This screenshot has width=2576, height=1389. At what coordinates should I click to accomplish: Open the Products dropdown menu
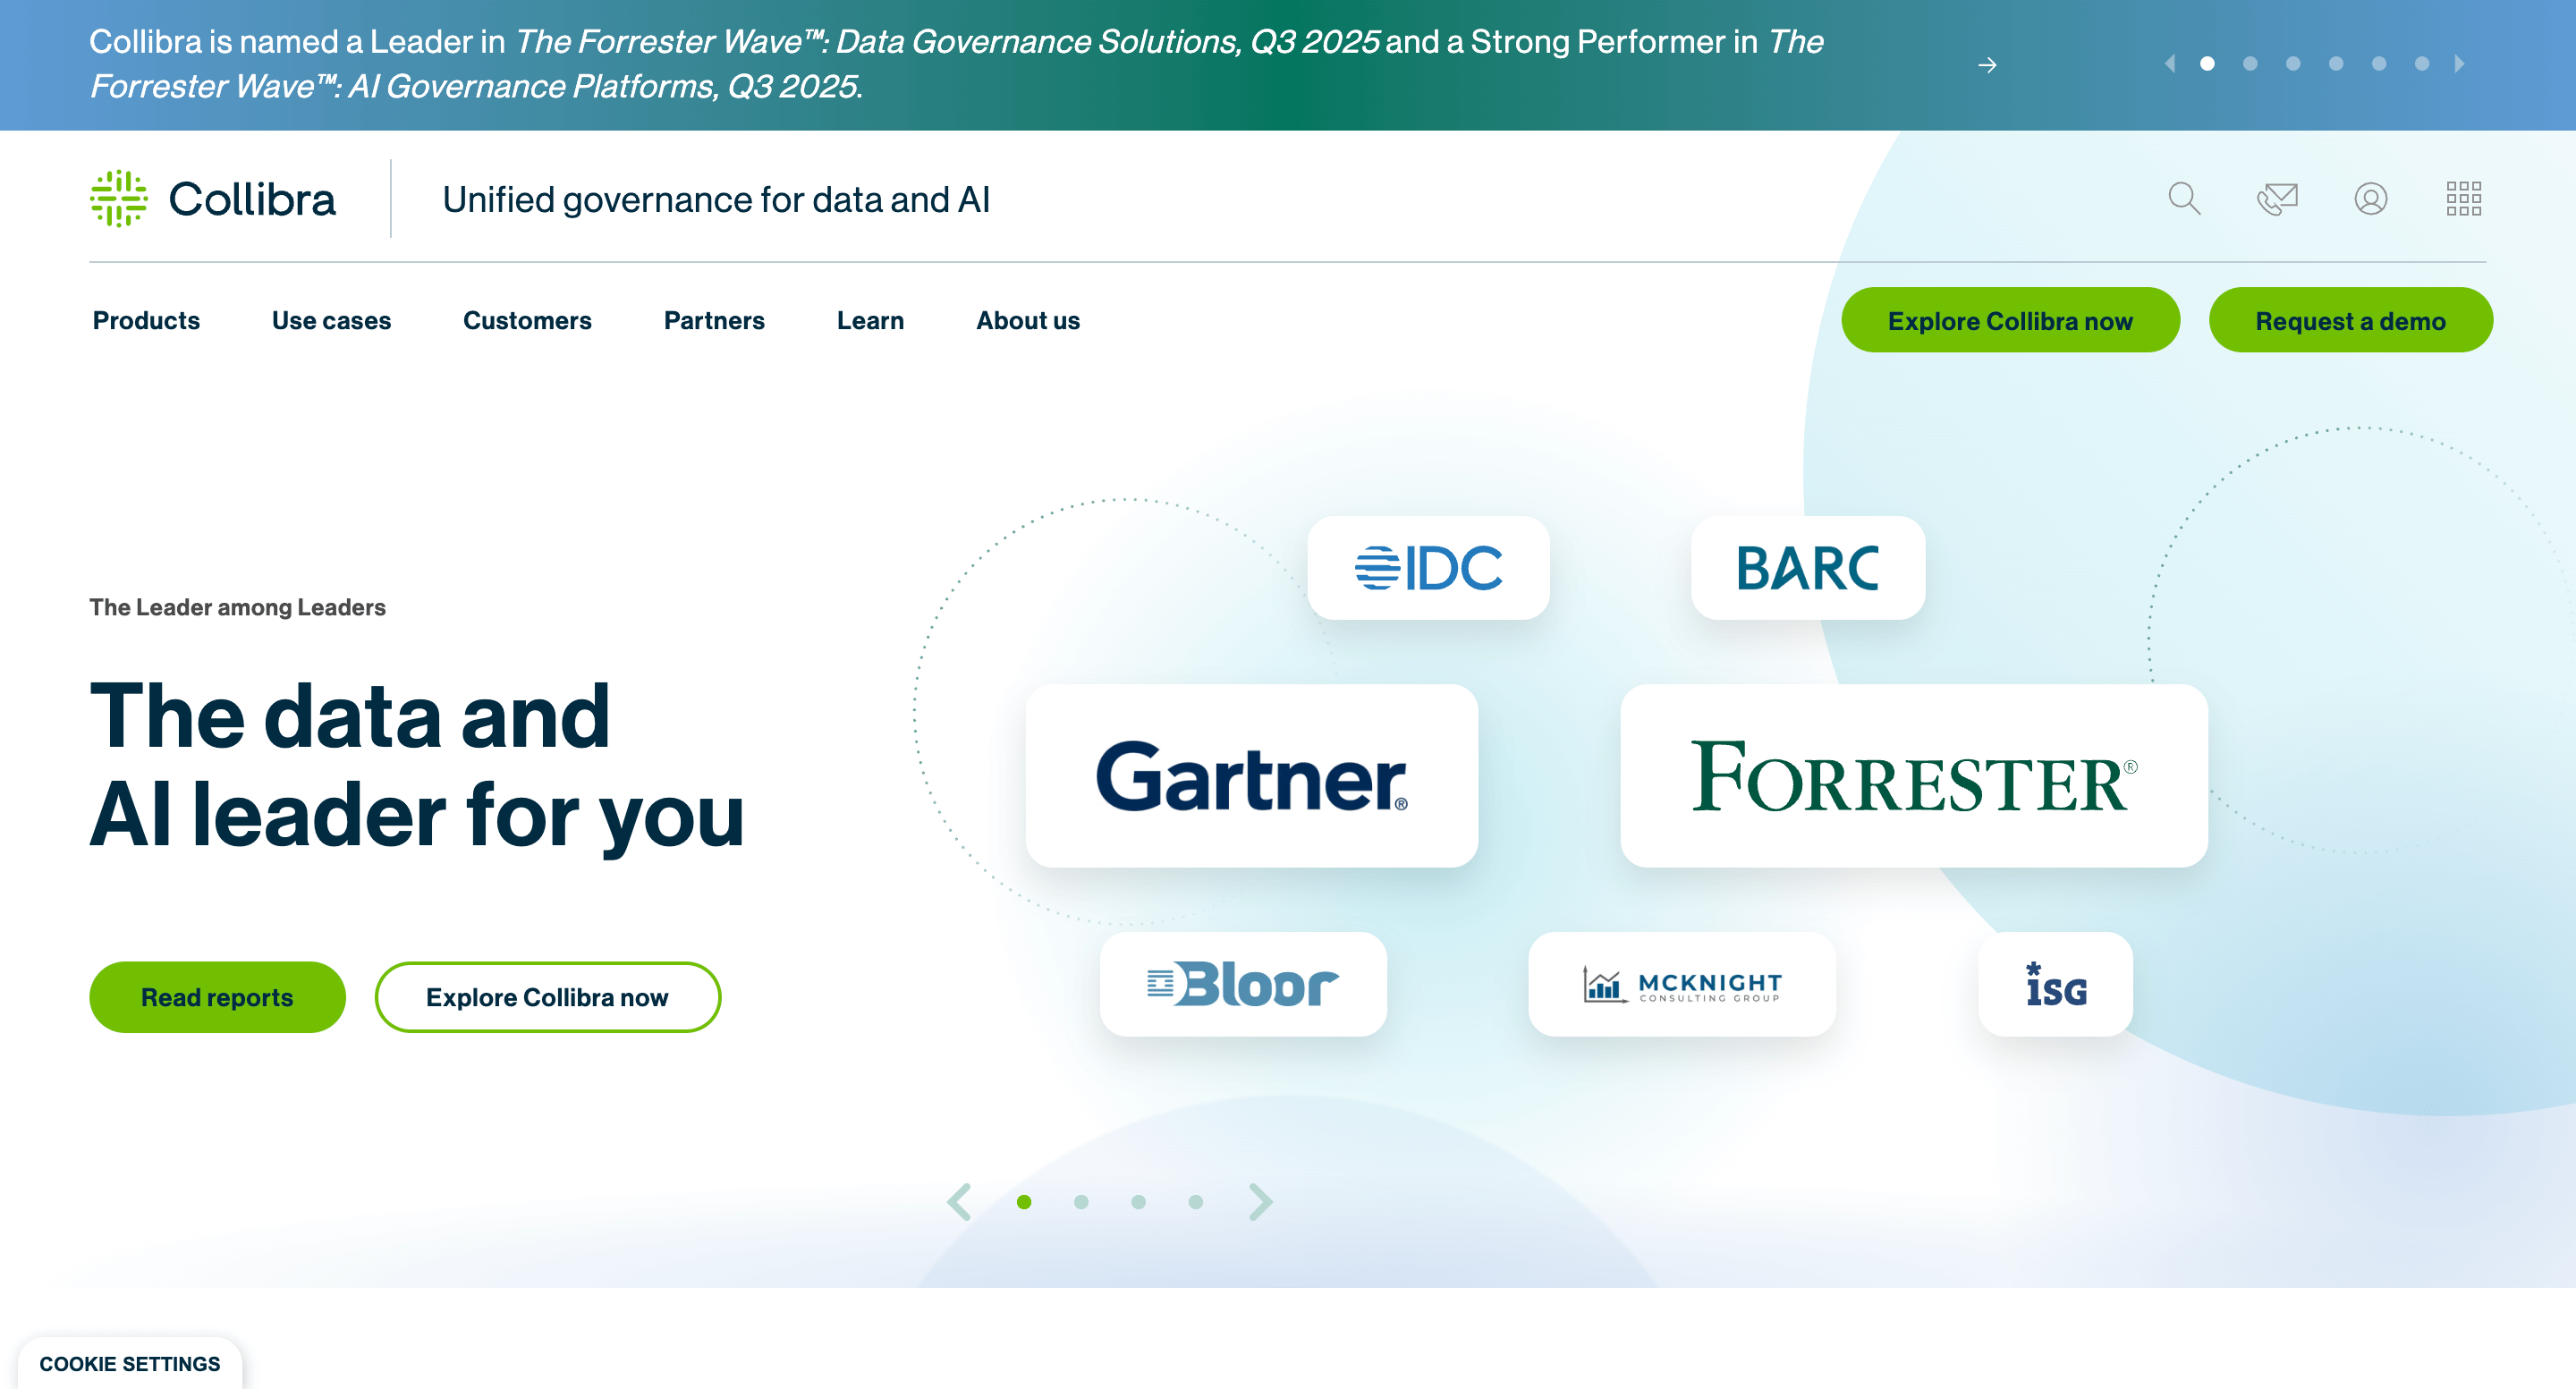pyautogui.click(x=146, y=320)
